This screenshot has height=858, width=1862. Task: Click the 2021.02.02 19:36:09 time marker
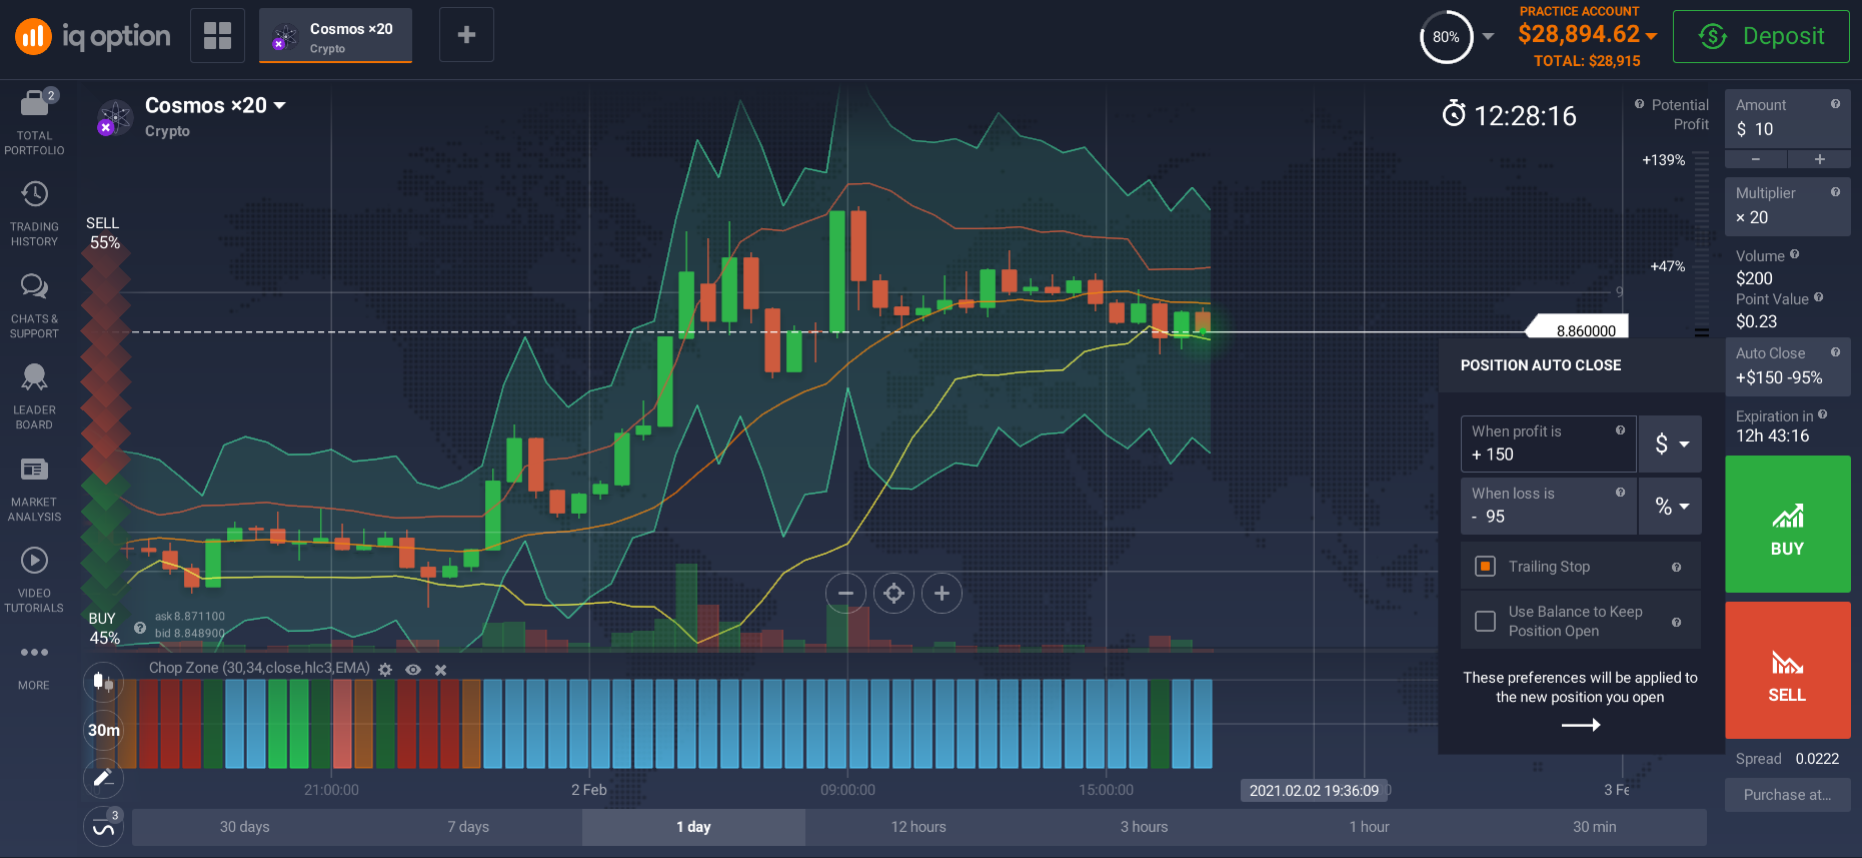[1314, 790]
